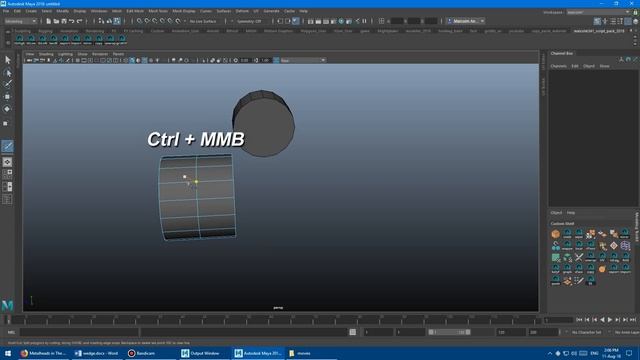Click No Live Surface field
This screenshot has height=360, width=640.
(202, 21)
